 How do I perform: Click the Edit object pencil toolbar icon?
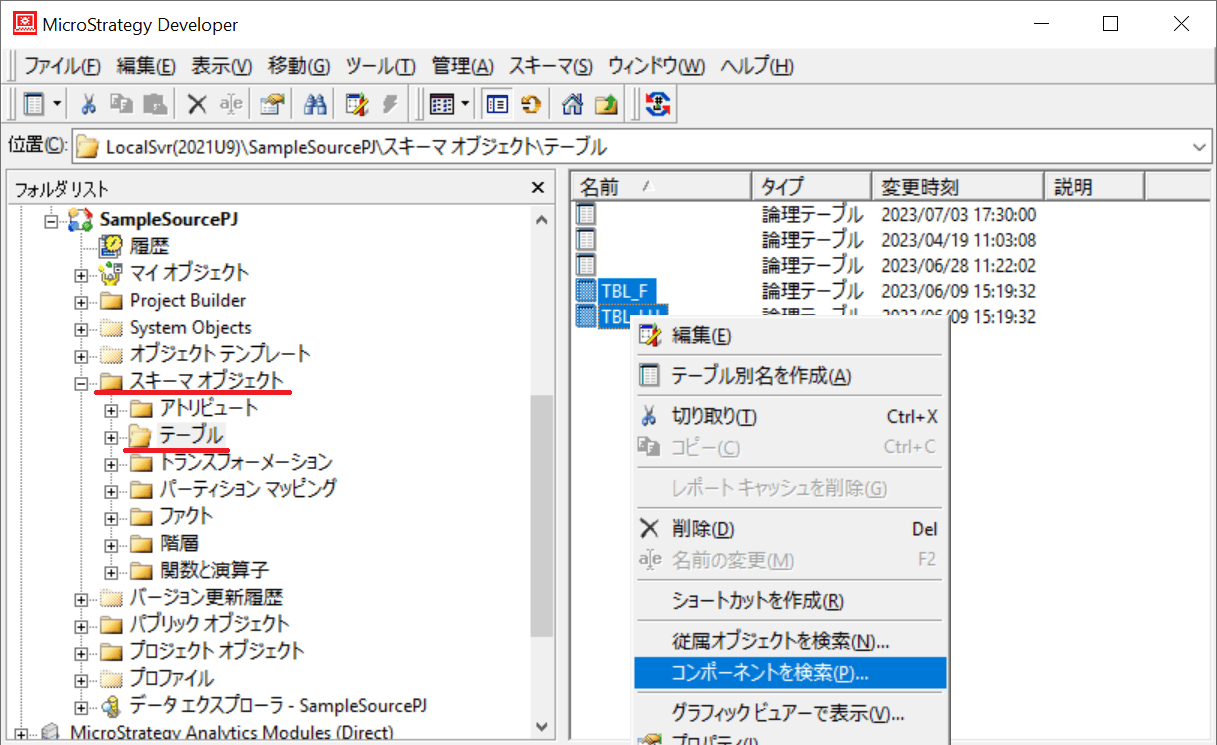[x=356, y=104]
